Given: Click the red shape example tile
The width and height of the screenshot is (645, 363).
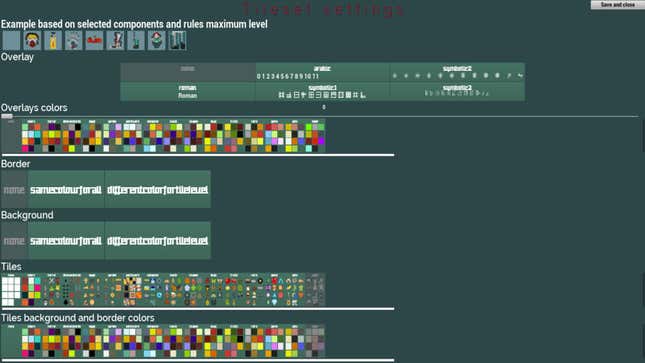Looking at the screenshot, I should [x=94, y=40].
